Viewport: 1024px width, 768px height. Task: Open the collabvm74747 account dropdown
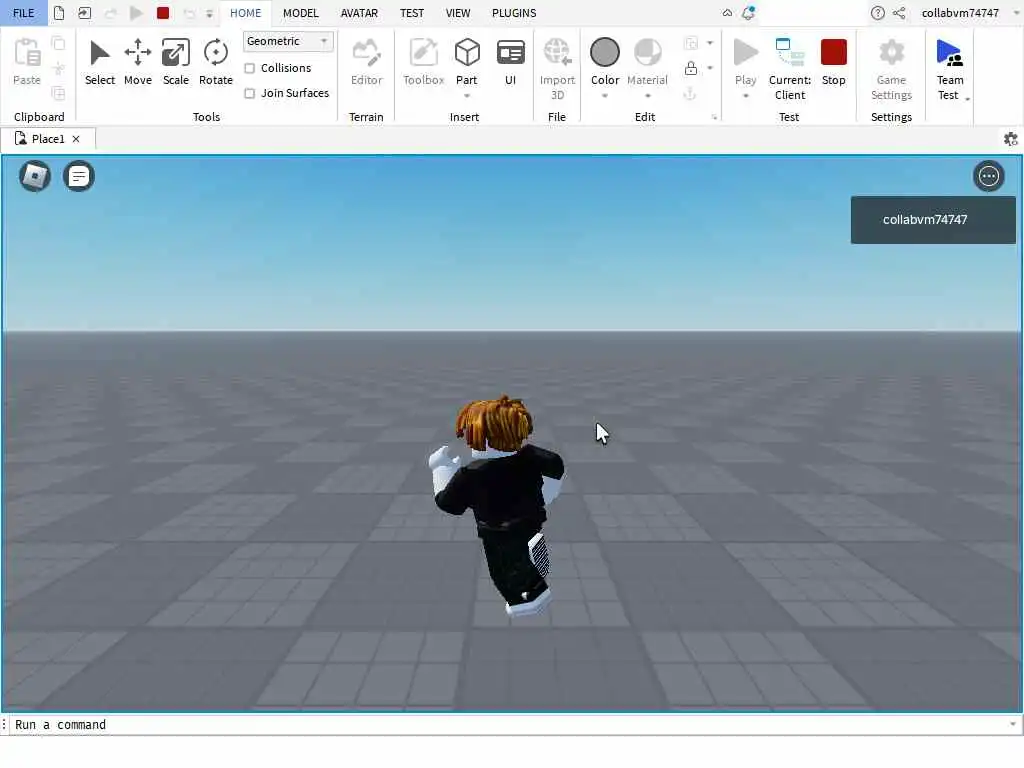tap(1016, 12)
